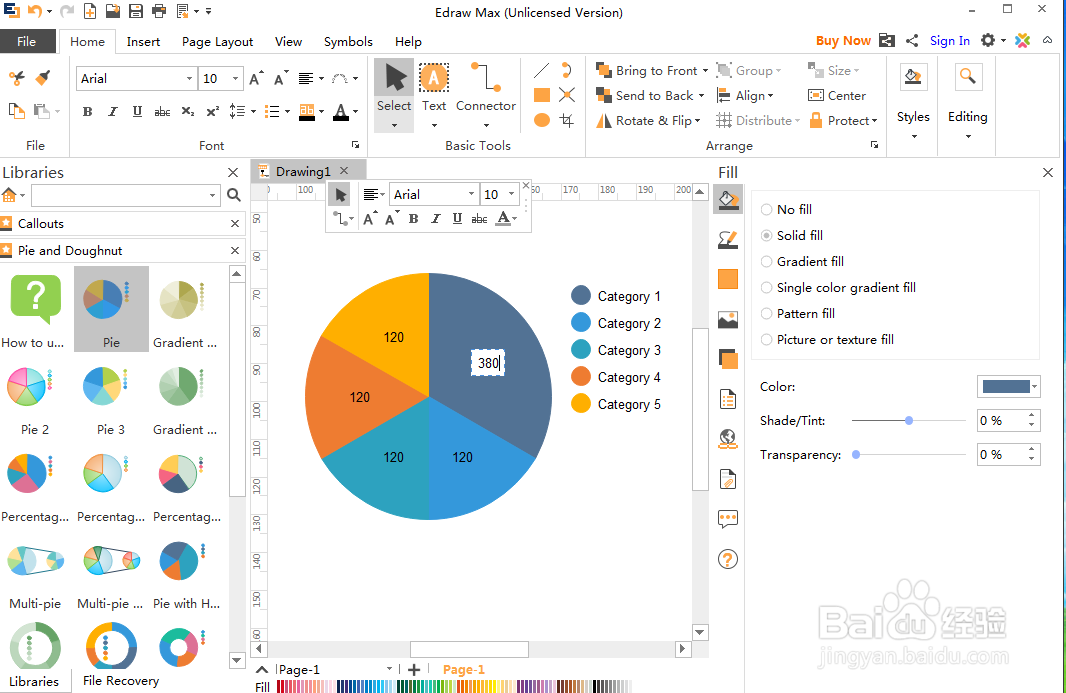1066x693 pixels.
Task: Click the New document icon
Action: [x=90, y=11]
